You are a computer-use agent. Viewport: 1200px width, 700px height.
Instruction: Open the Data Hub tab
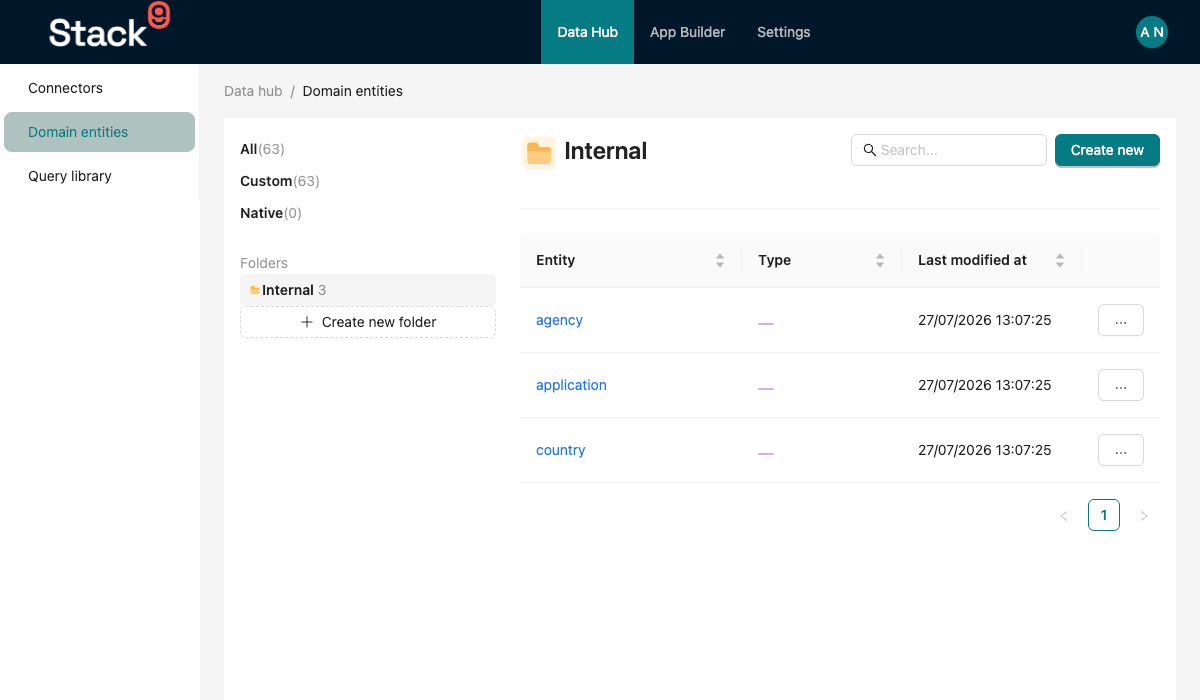click(x=588, y=32)
